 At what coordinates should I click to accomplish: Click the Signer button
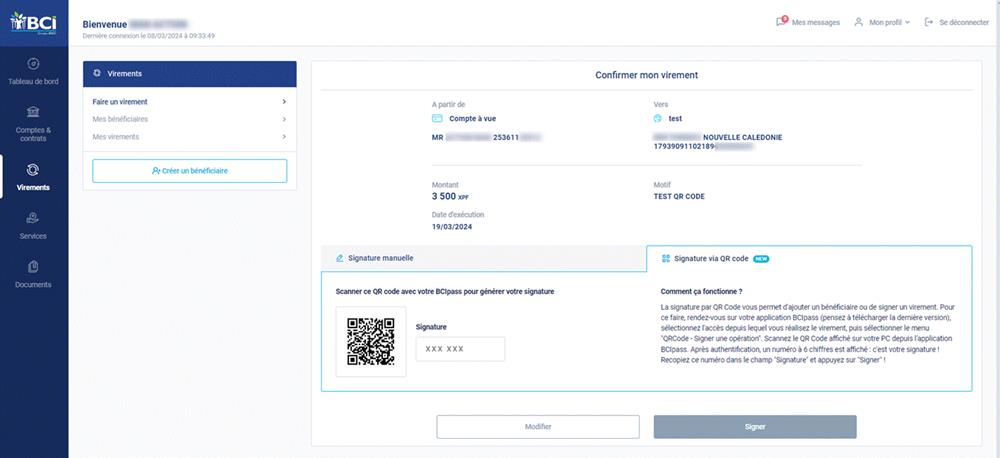click(754, 427)
